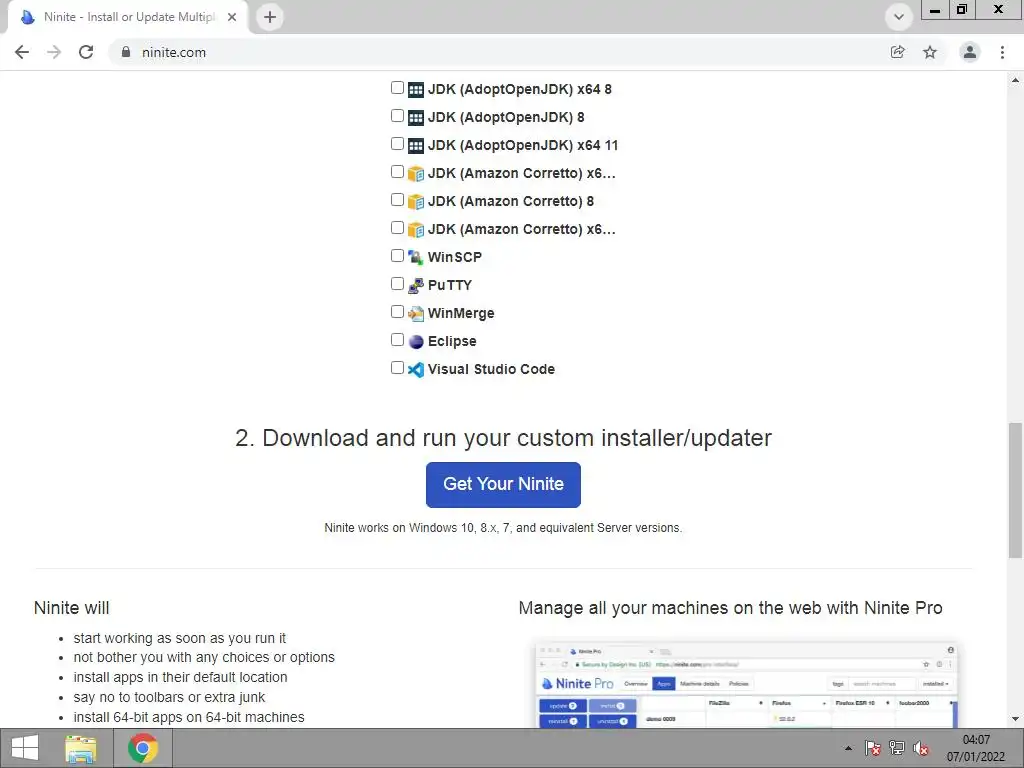
Task: Check JDK (AdoptOpenJDK) x64 11 checkbox
Action: click(397, 144)
